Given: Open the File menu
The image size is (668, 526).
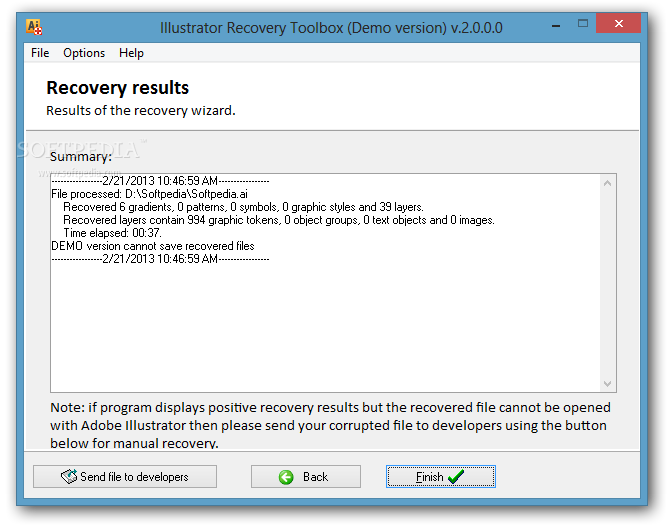Looking at the screenshot, I should (40, 53).
